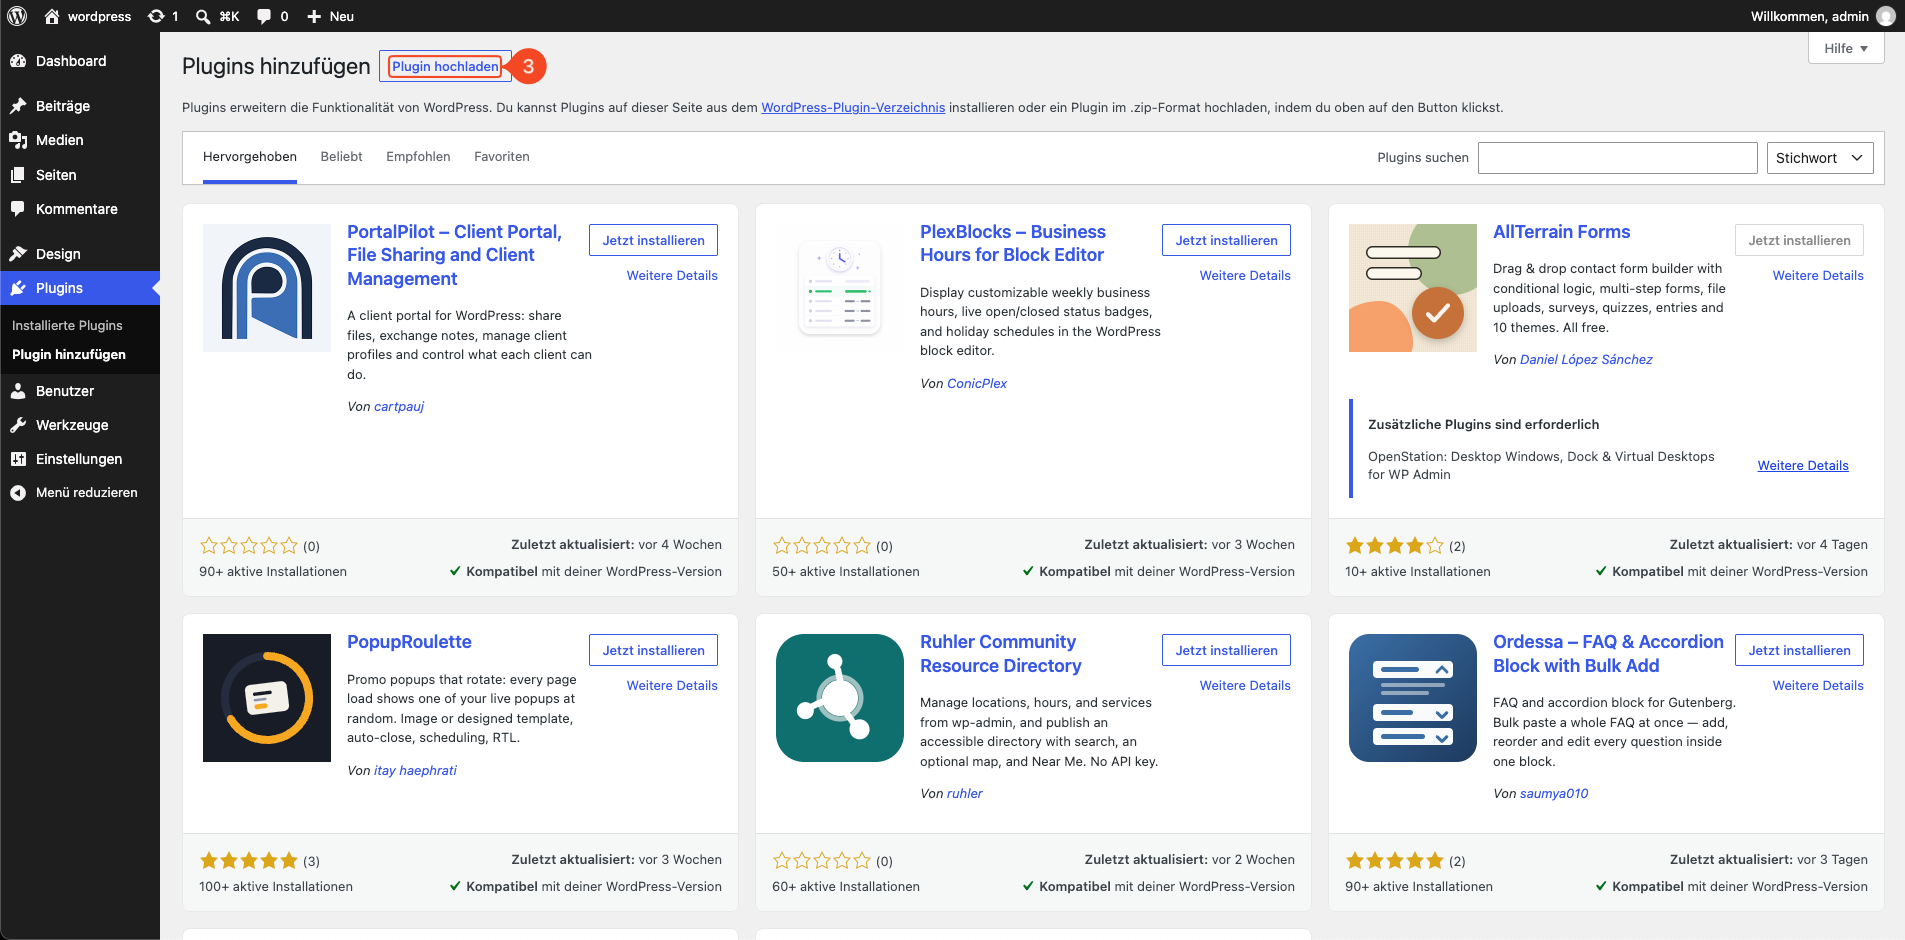Click Willkommen, admin account menu
Viewport: 1905px width, 940px height.
(1822, 16)
